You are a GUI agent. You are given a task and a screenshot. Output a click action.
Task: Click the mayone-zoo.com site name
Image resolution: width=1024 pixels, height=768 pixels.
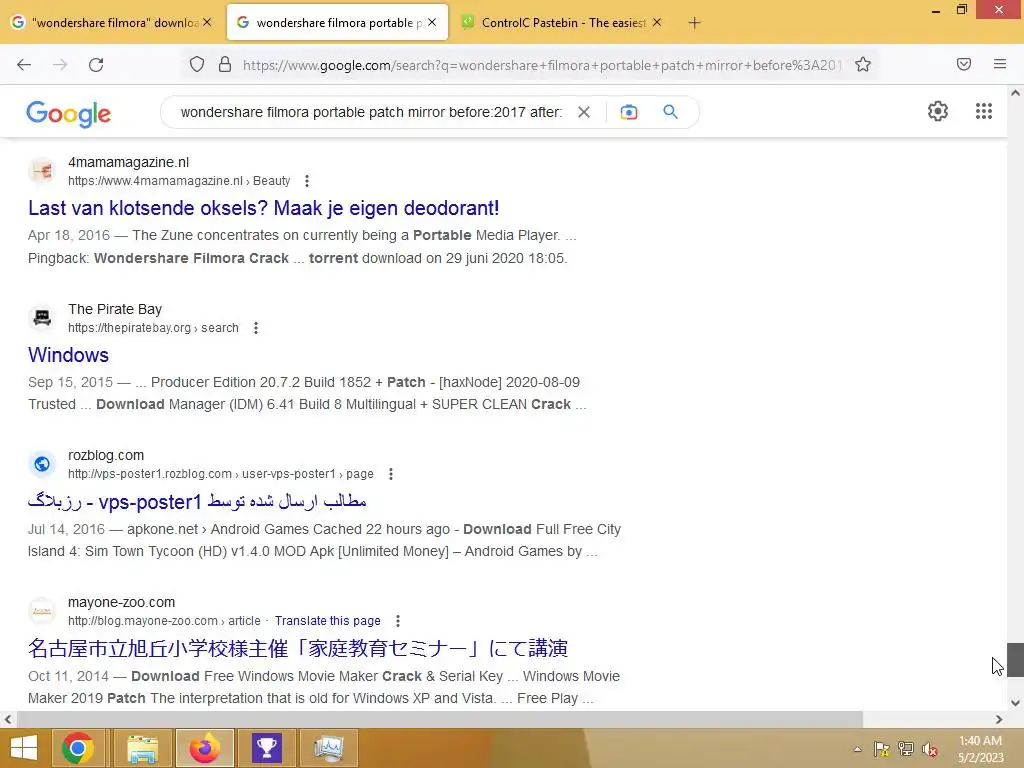tap(121, 603)
